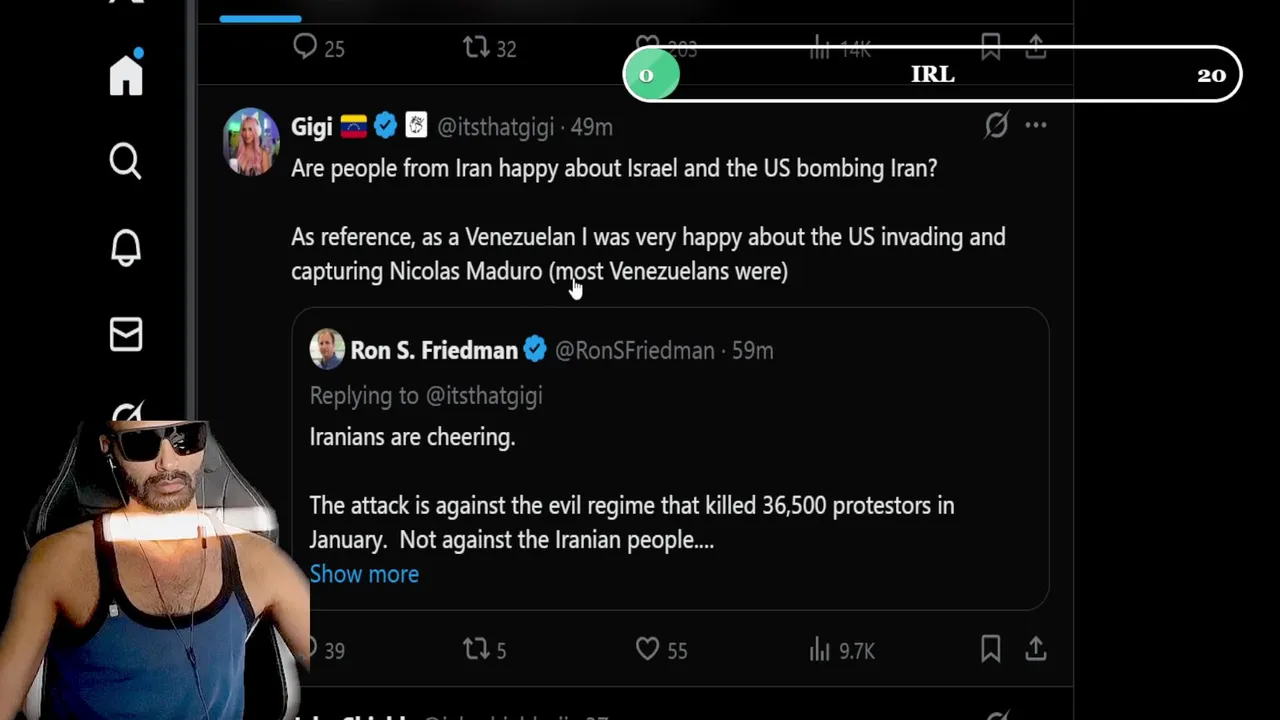The height and width of the screenshot is (720, 1280).
Task: Bookmark Gigi's post
Action: click(x=990, y=650)
